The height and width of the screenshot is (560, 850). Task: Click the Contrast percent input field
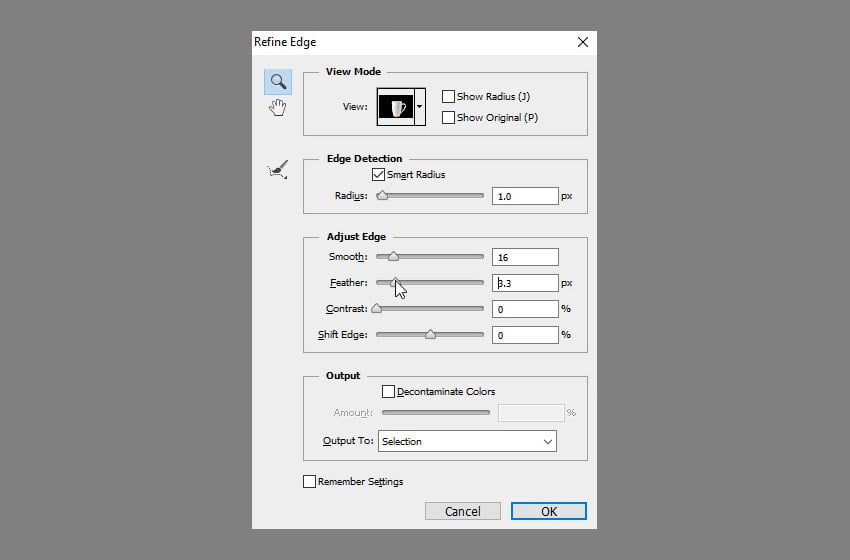(x=525, y=309)
